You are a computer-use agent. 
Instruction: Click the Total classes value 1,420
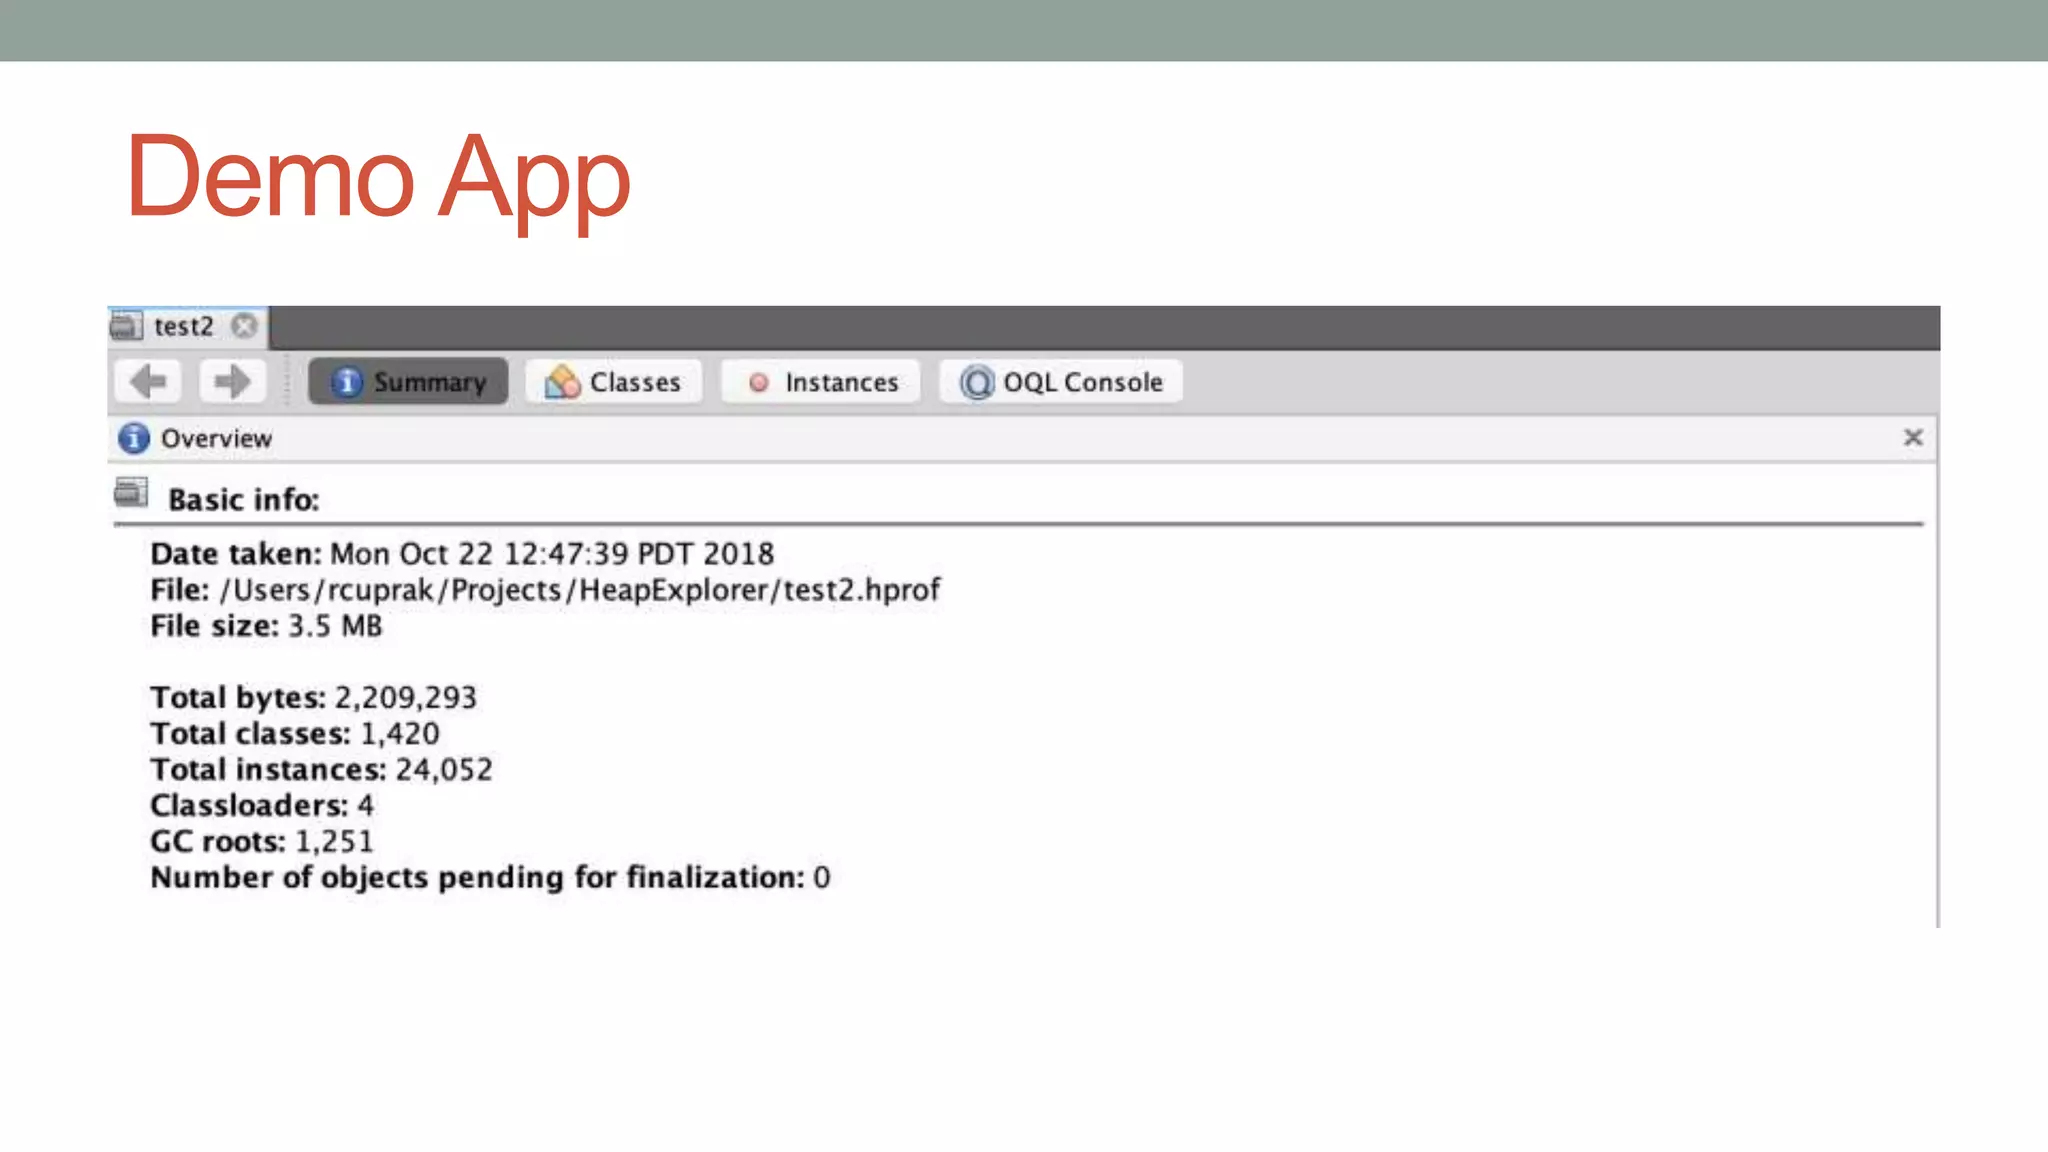[399, 734]
